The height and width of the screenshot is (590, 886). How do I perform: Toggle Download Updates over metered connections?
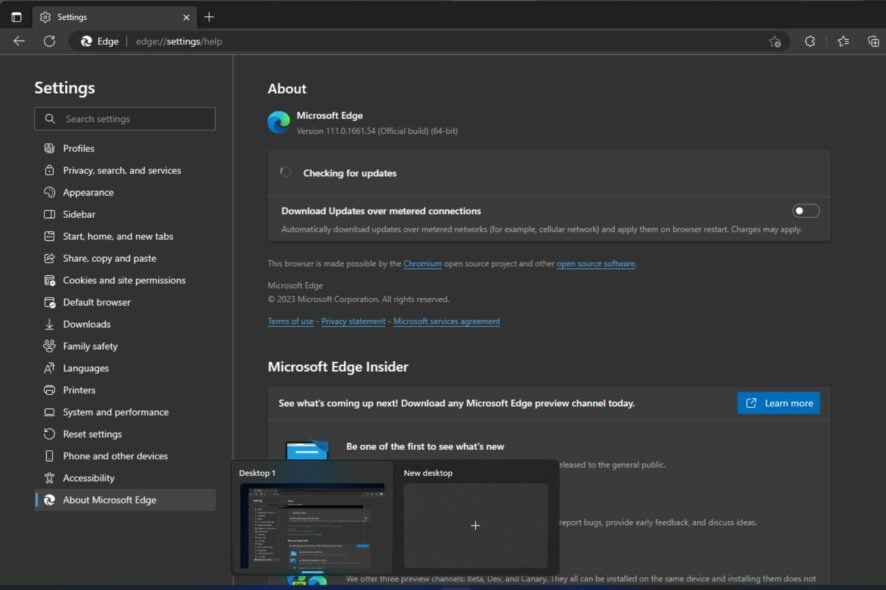pyautogui.click(x=805, y=211)
